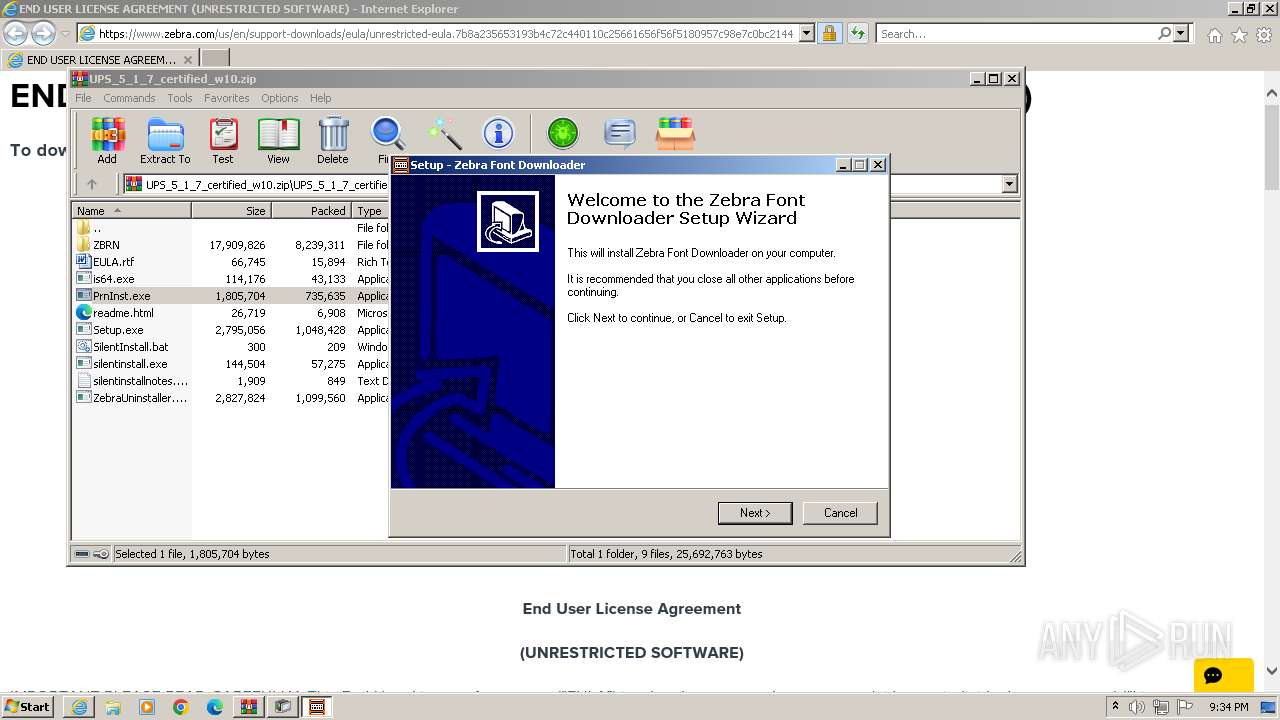Open a new tab in Internet Explorer
This screenshot has width=1280, height=720.
tap(215, 60)
